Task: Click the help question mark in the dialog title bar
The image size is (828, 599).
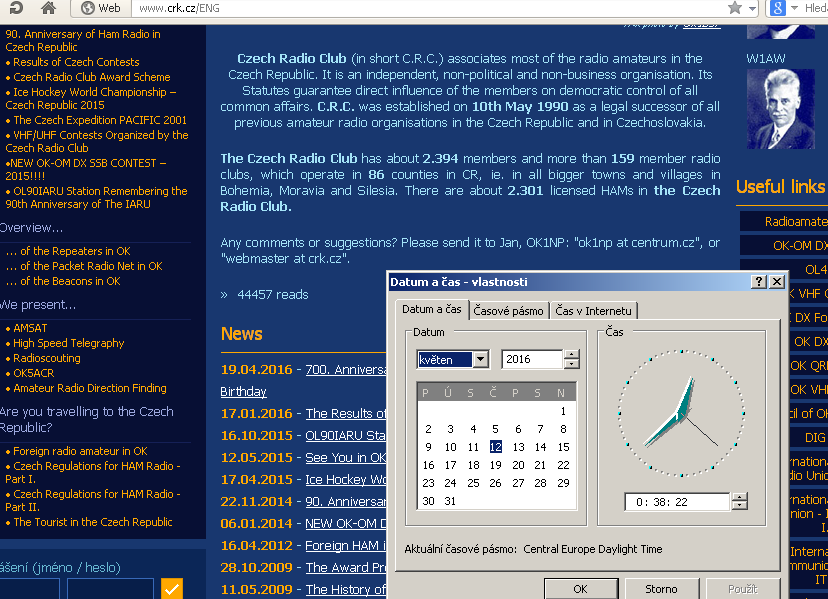Action: point(759,282)
